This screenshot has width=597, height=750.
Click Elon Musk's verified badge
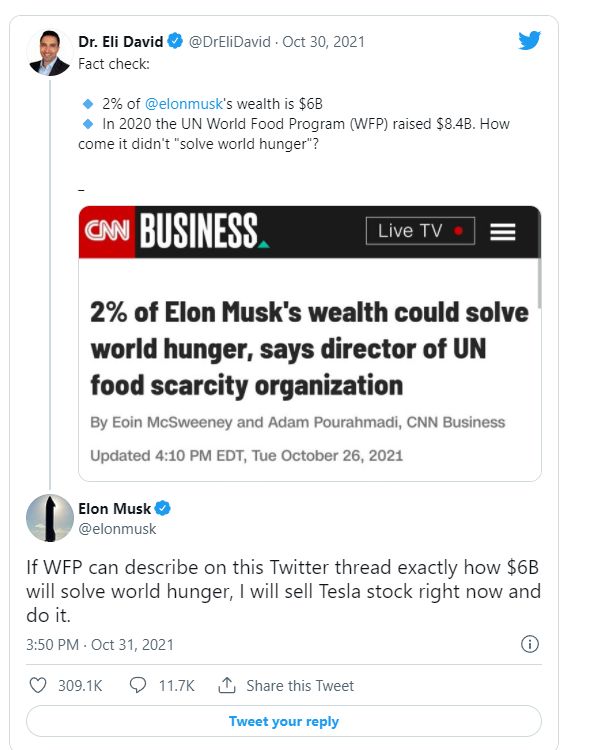click(163, 508)
